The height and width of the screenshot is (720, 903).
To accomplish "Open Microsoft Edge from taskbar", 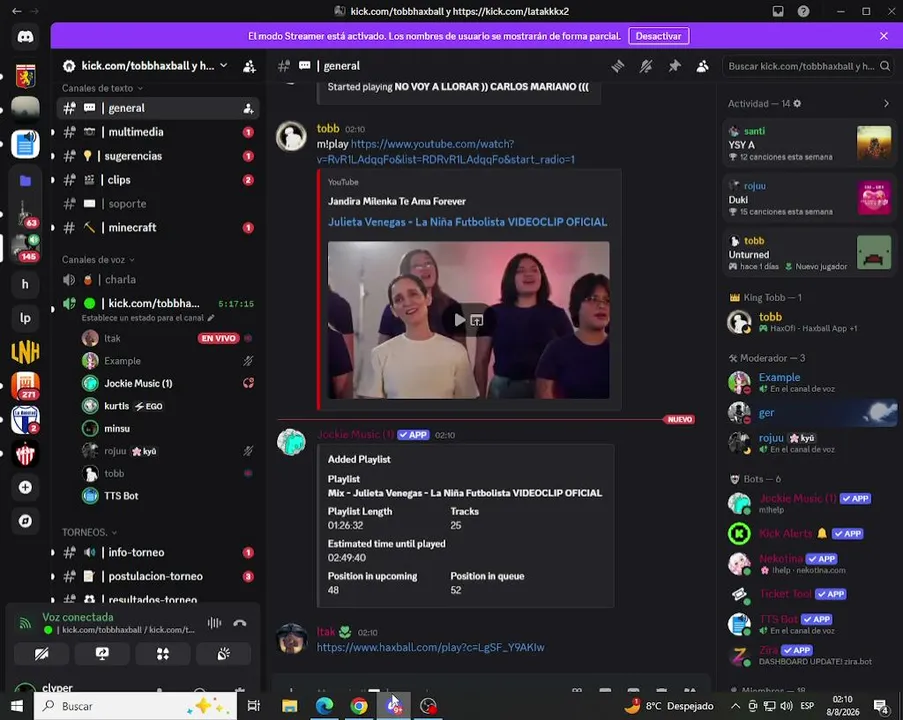I will 324,706.
